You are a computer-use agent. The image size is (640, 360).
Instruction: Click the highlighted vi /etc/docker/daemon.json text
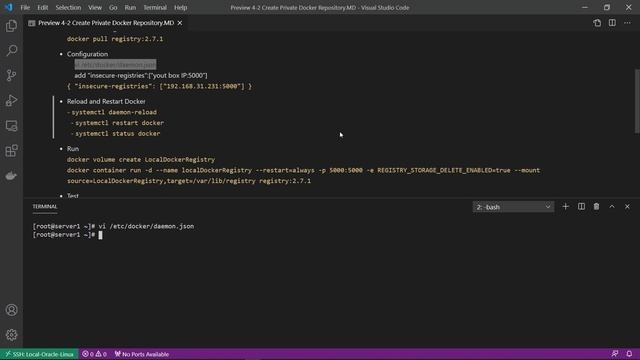click(115, 64)
